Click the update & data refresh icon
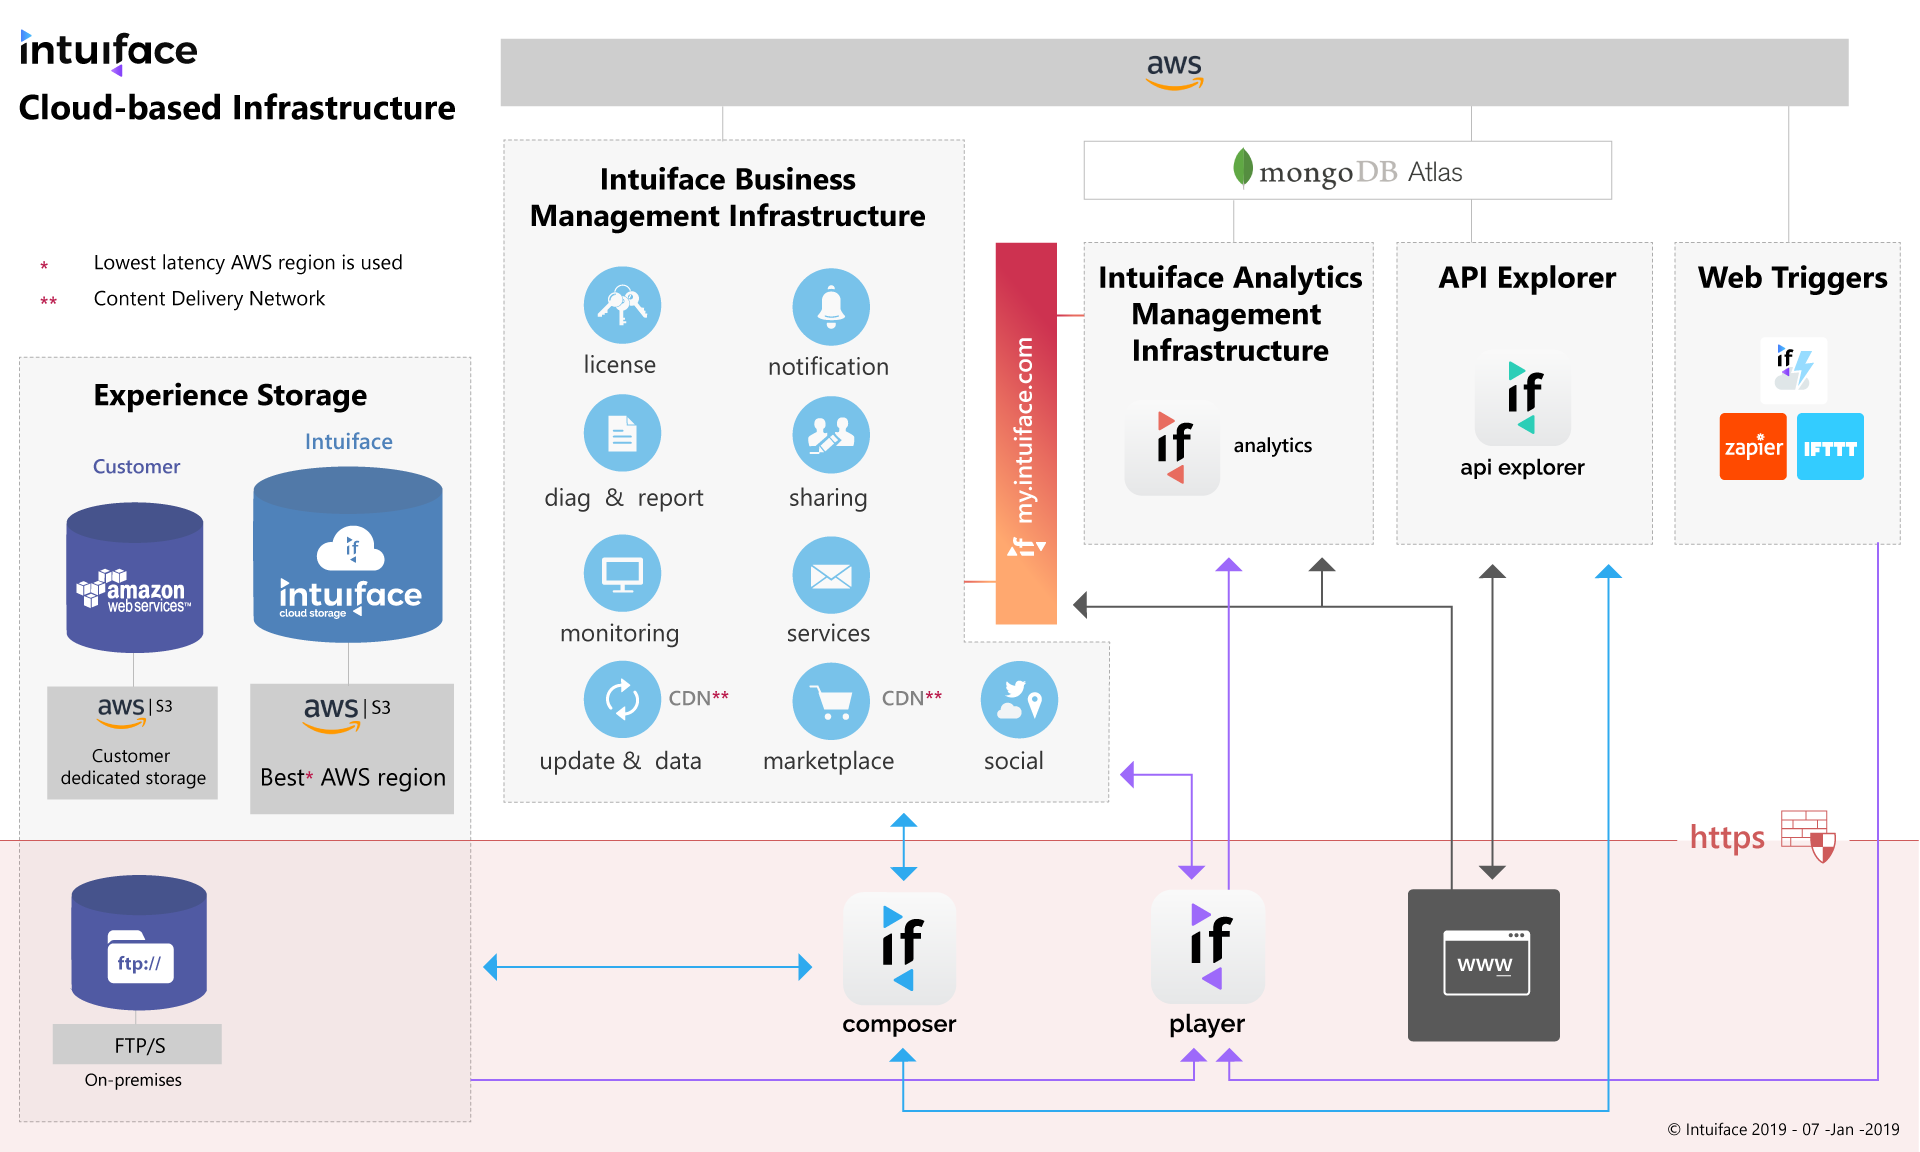The width and height of the screenshot is (1920, 1152). 622,700
